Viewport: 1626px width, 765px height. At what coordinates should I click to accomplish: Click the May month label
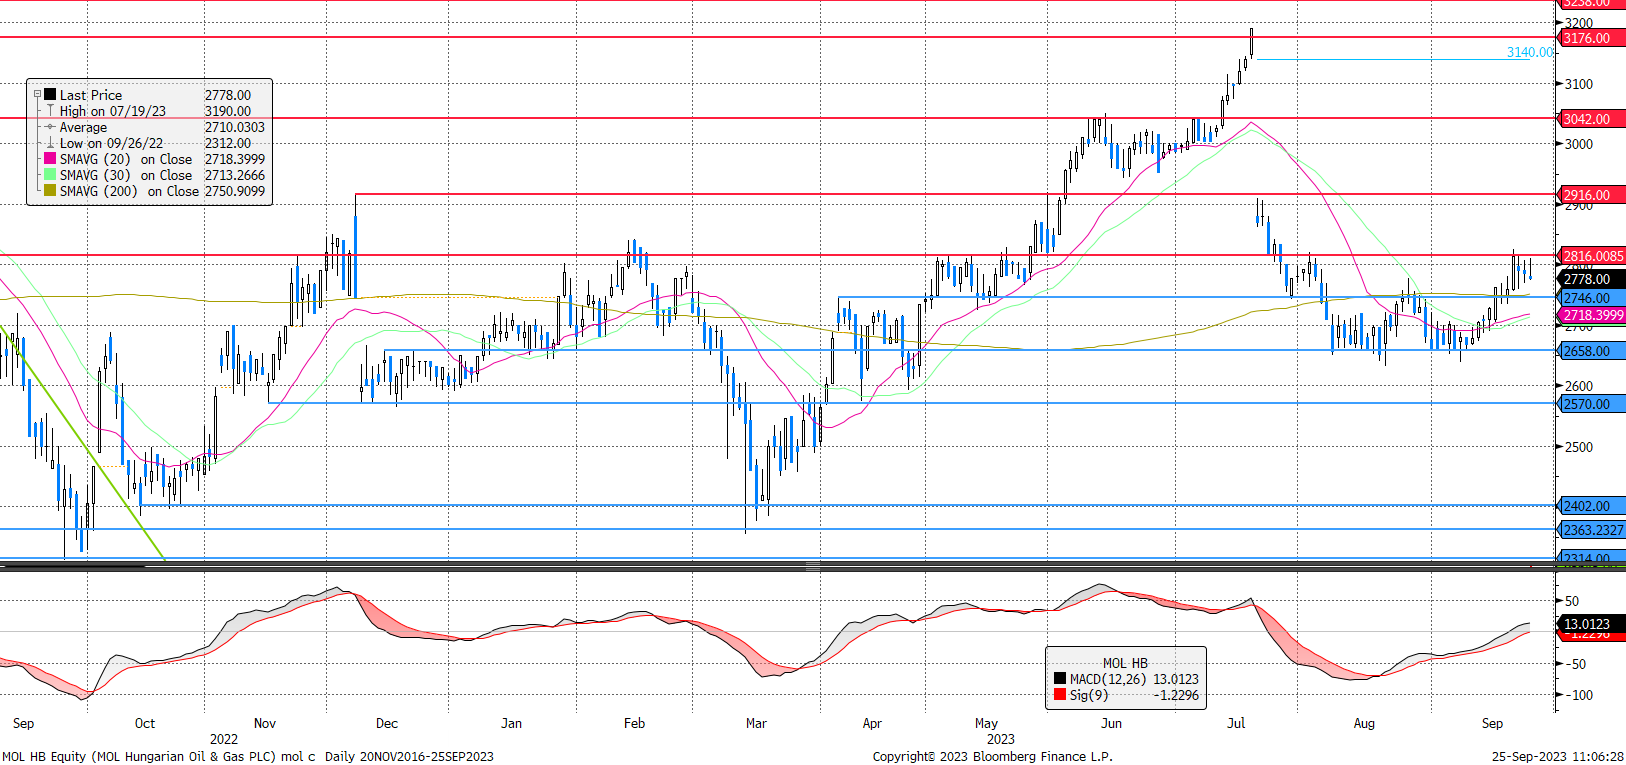pyautogui.click(x=986, y=723)
